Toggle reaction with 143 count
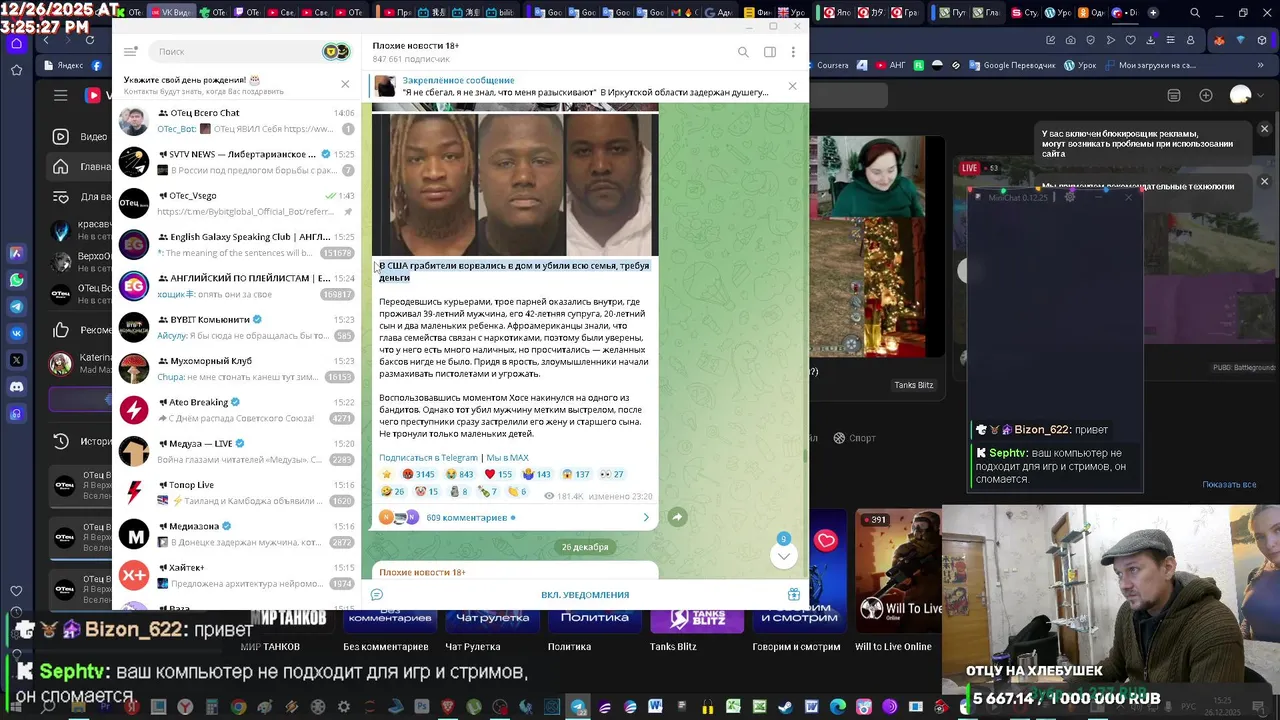Image resolution: width=1280 pixels, height=720 pixels. tap(537, 474)
